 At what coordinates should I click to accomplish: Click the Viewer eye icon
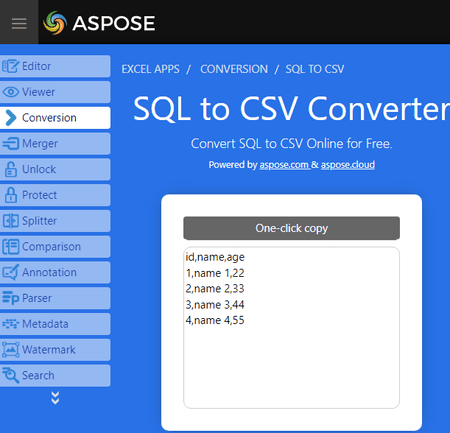click(11, 92)
